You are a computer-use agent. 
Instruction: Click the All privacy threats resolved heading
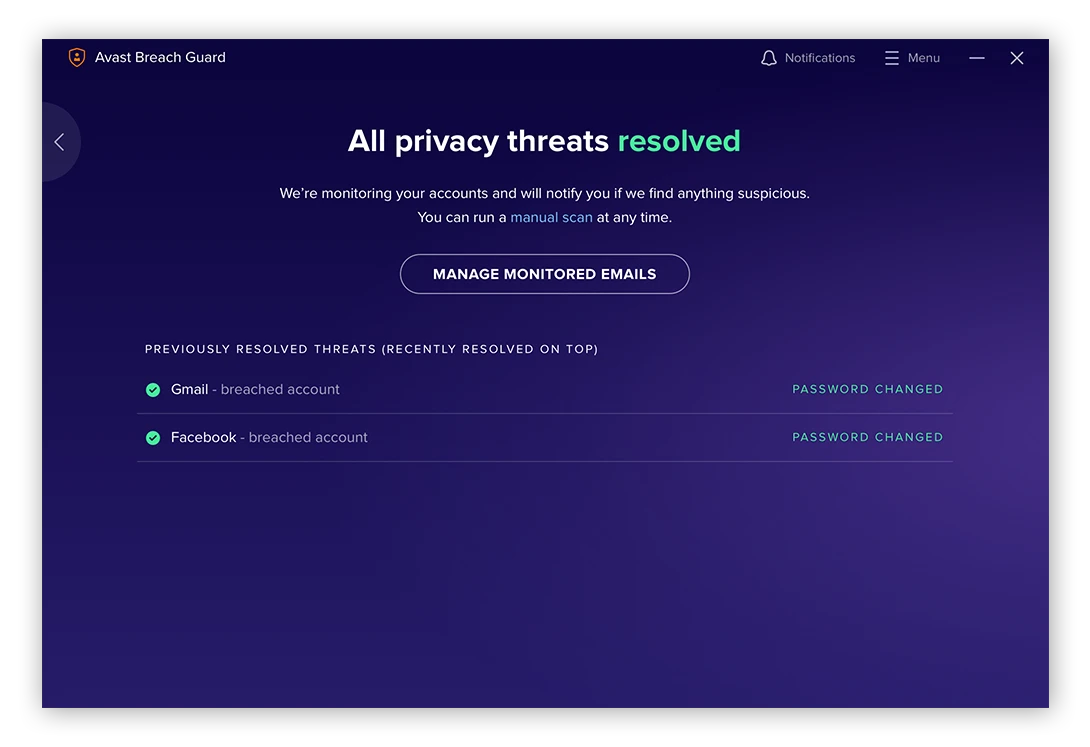[544, 140]
